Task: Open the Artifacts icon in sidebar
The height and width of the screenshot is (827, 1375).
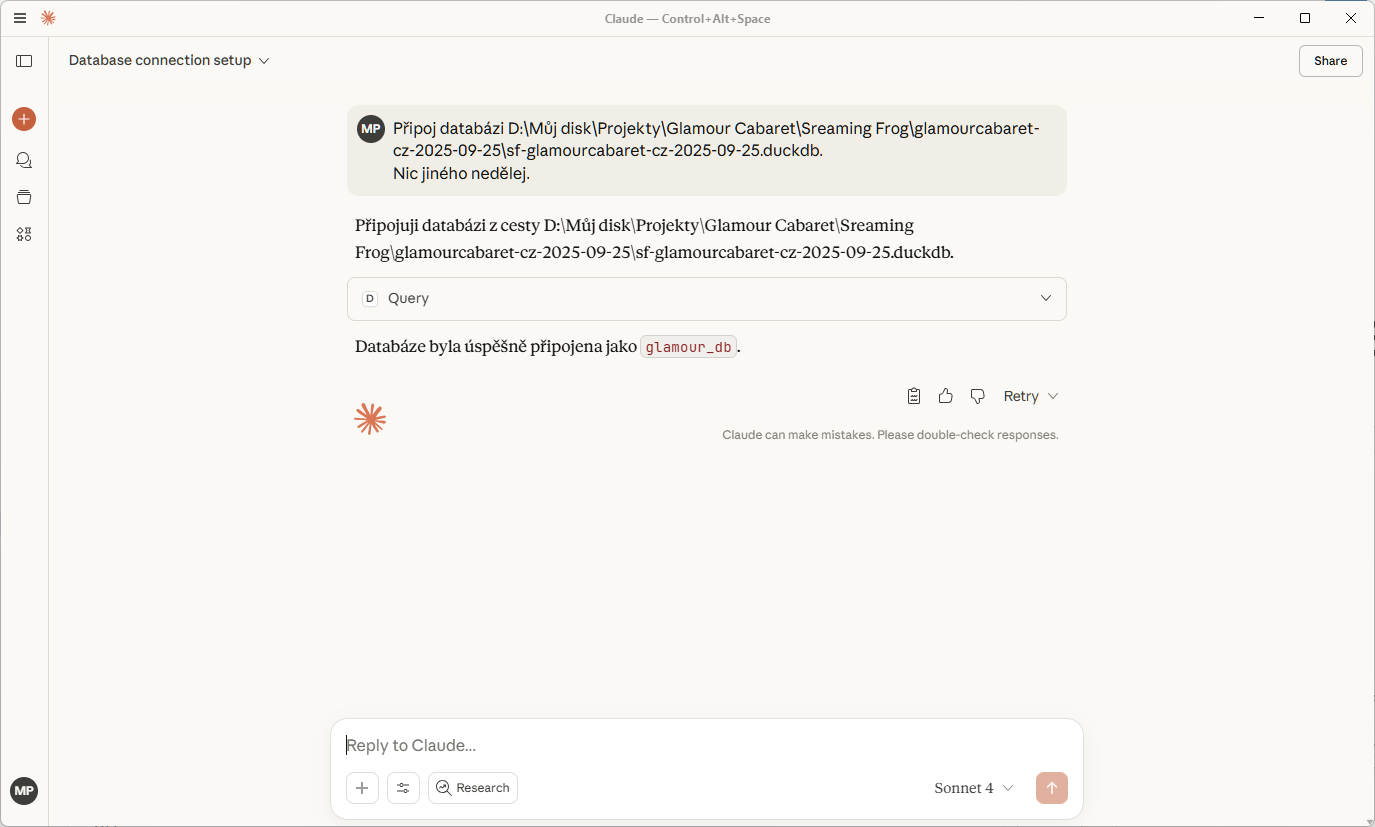Action: point(24,234)
